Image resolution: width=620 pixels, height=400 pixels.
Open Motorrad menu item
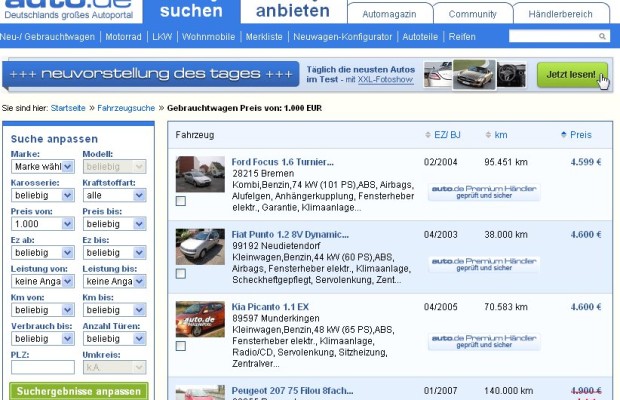123,37
